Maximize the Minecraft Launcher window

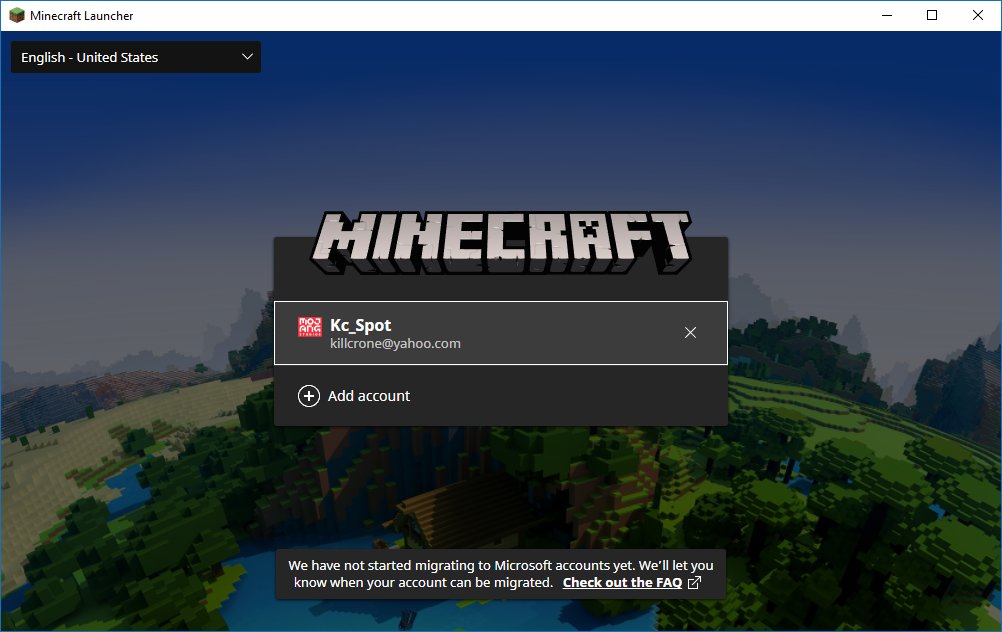(x=932, y=15)
